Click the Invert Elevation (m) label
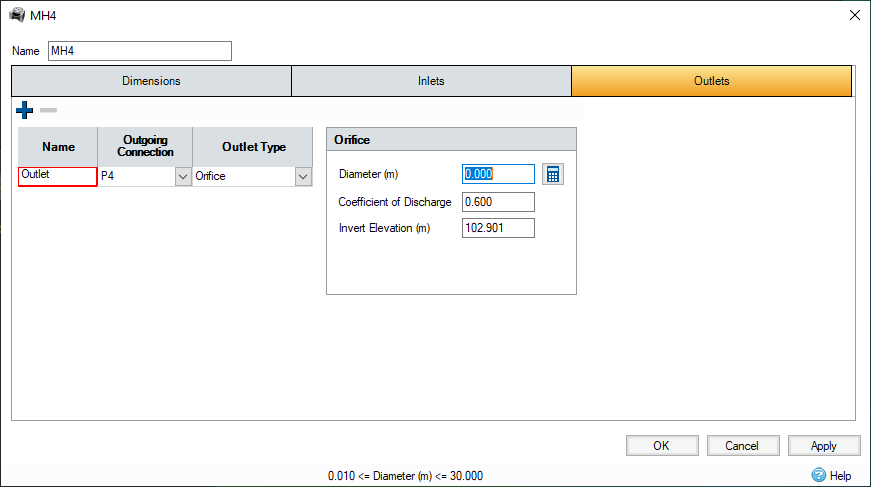 point(384,228)
